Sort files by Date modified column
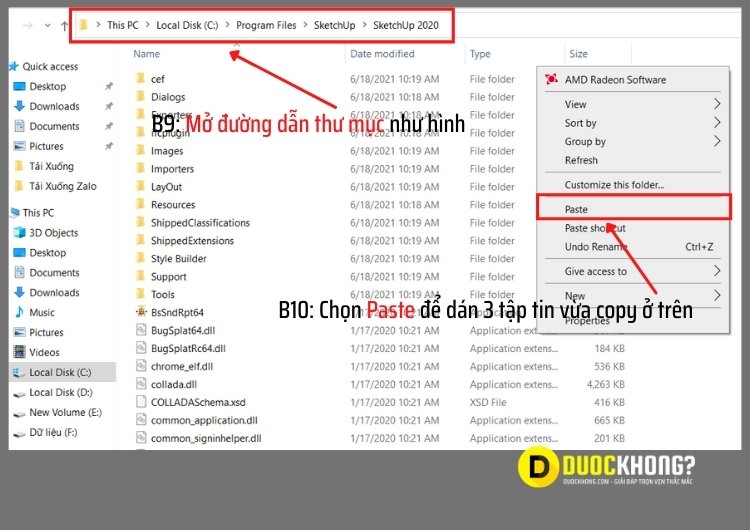The image size is (750, 530). click(x=382, y=54)
